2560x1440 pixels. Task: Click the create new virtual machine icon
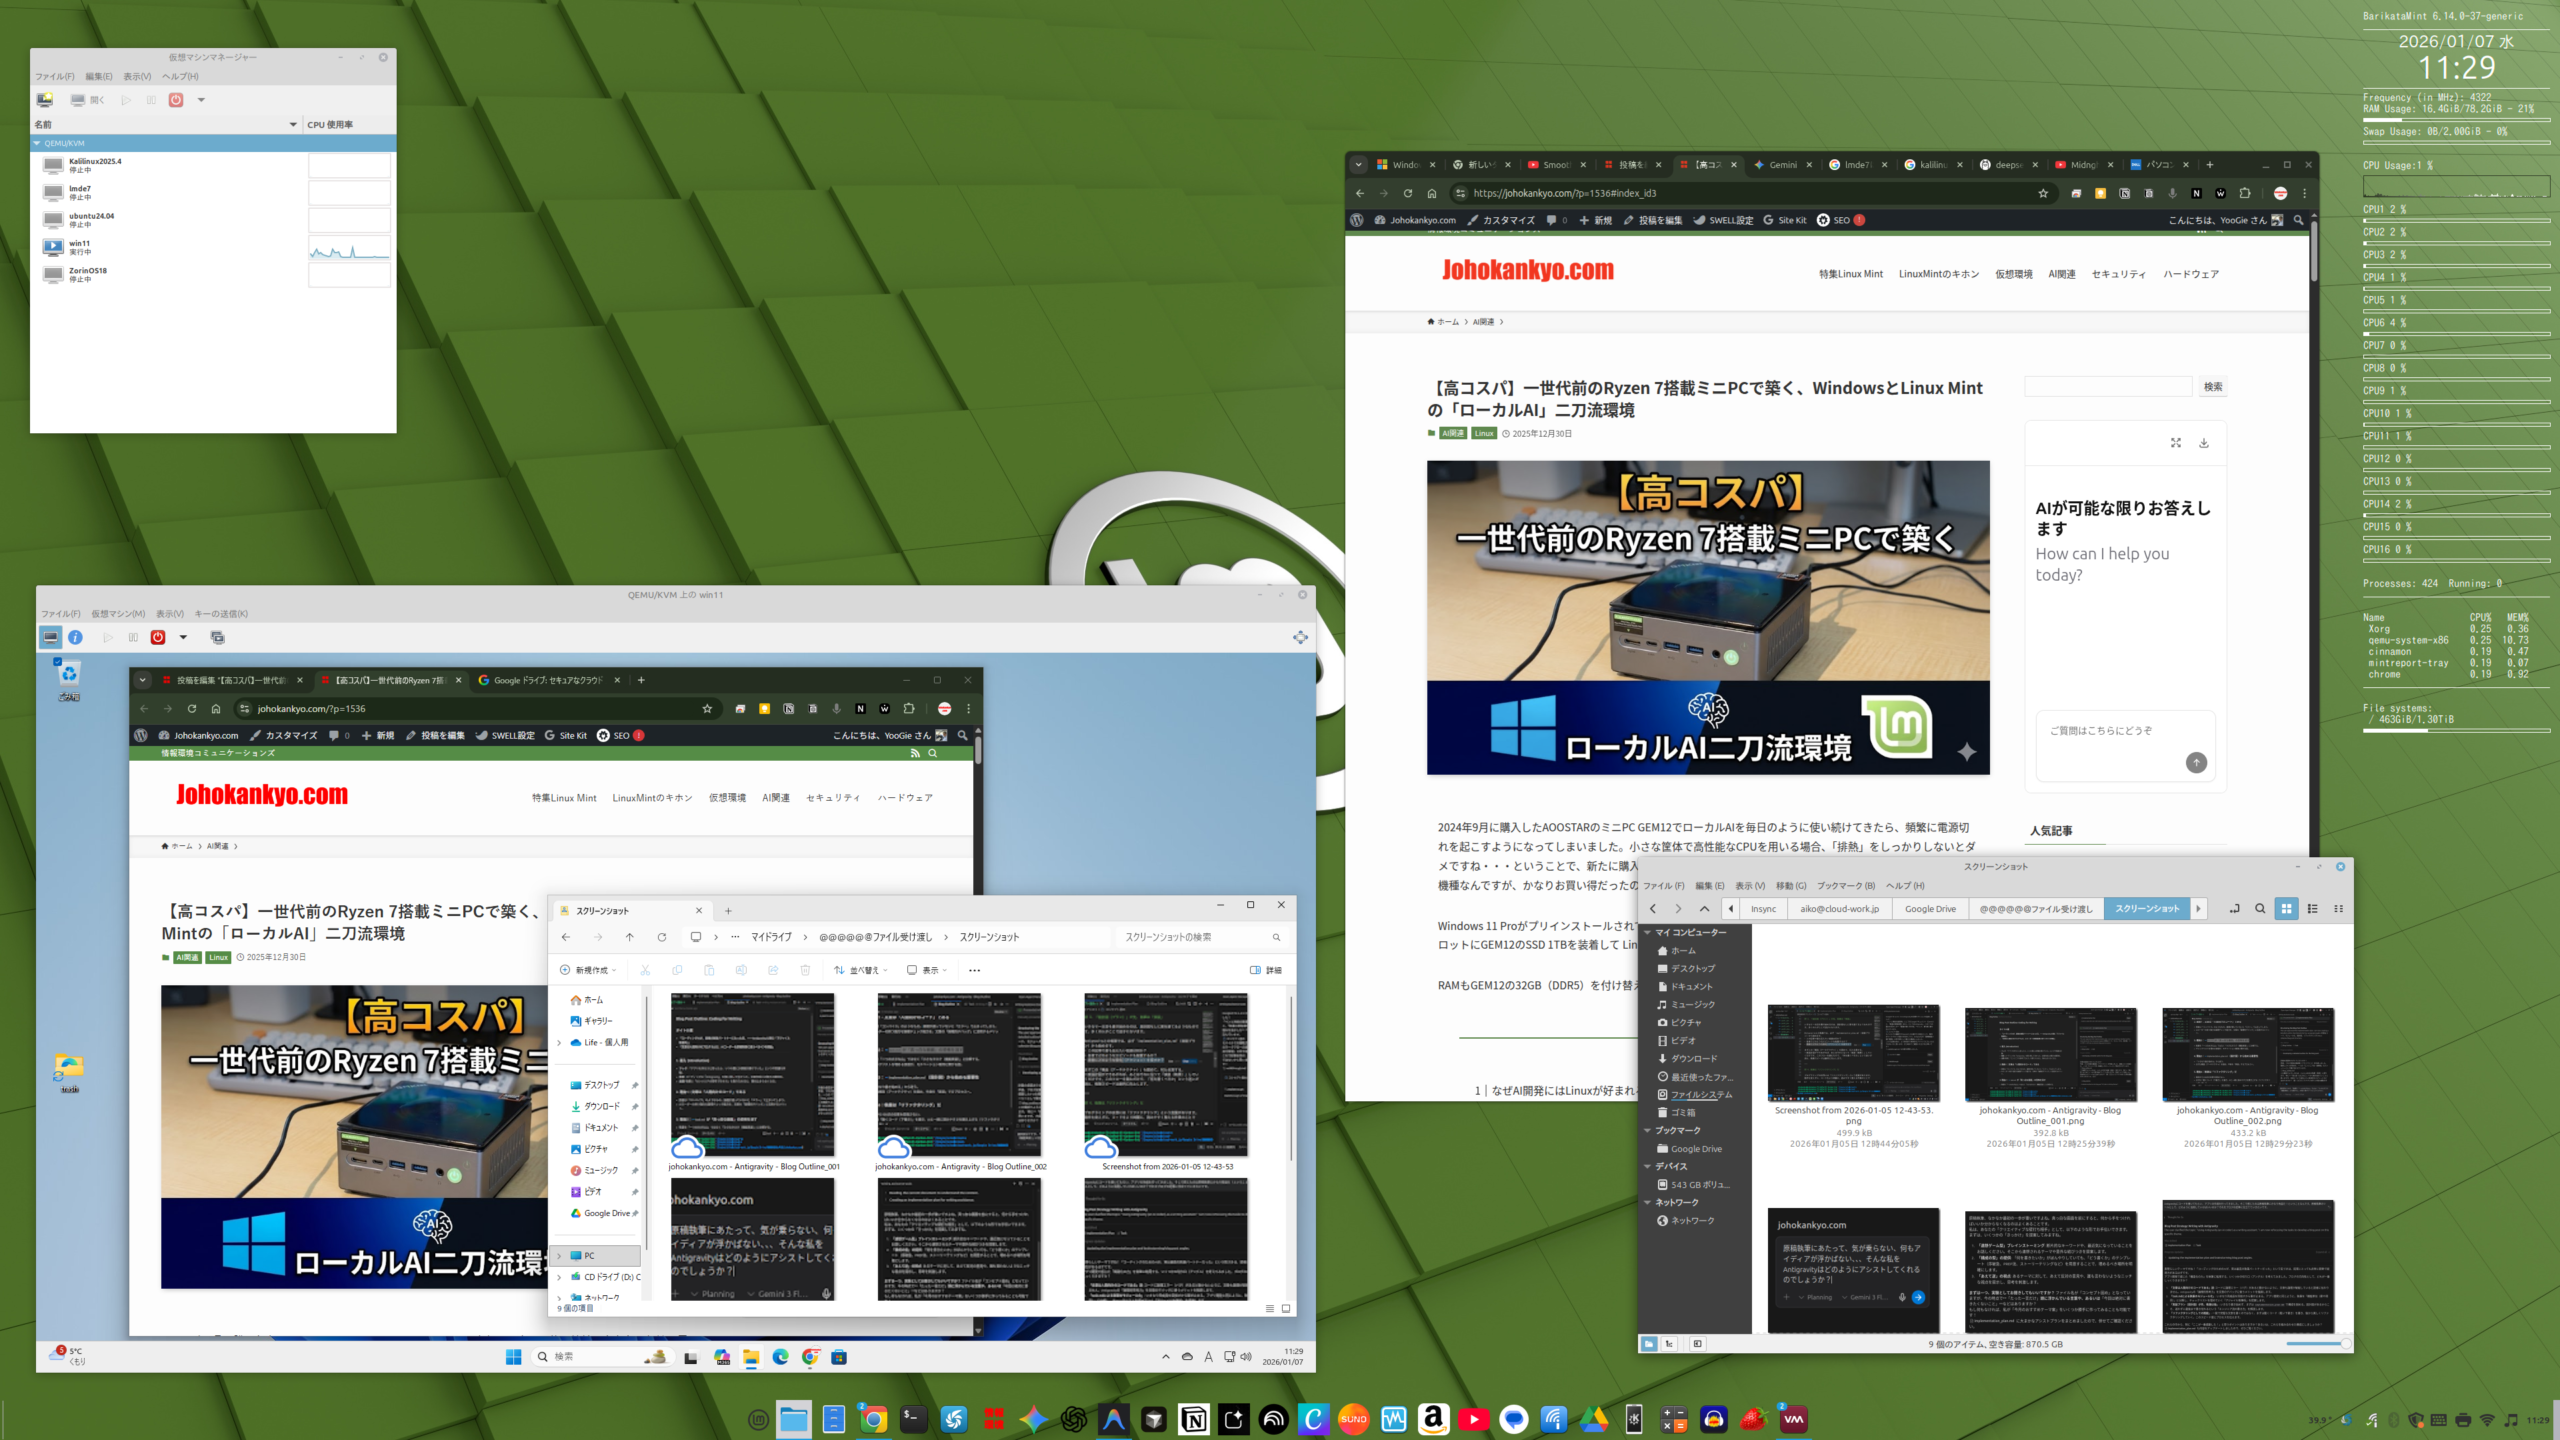point(44,100)
